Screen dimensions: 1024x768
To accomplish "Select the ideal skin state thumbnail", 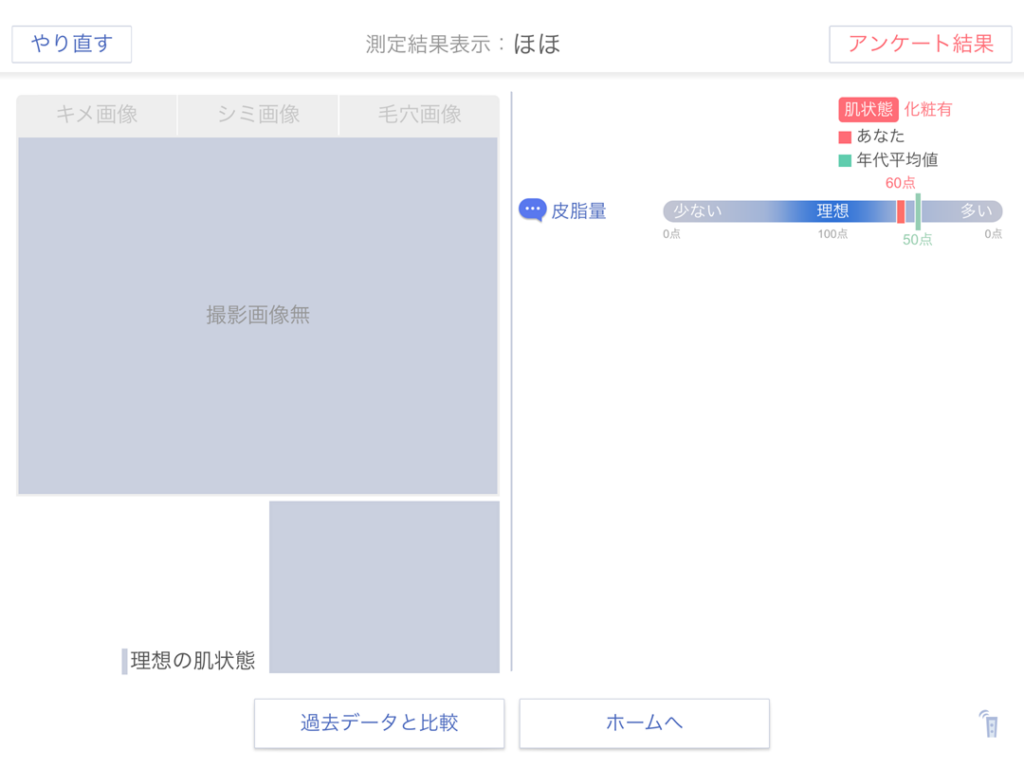I will pyautogui.click(x=384, y=586).
